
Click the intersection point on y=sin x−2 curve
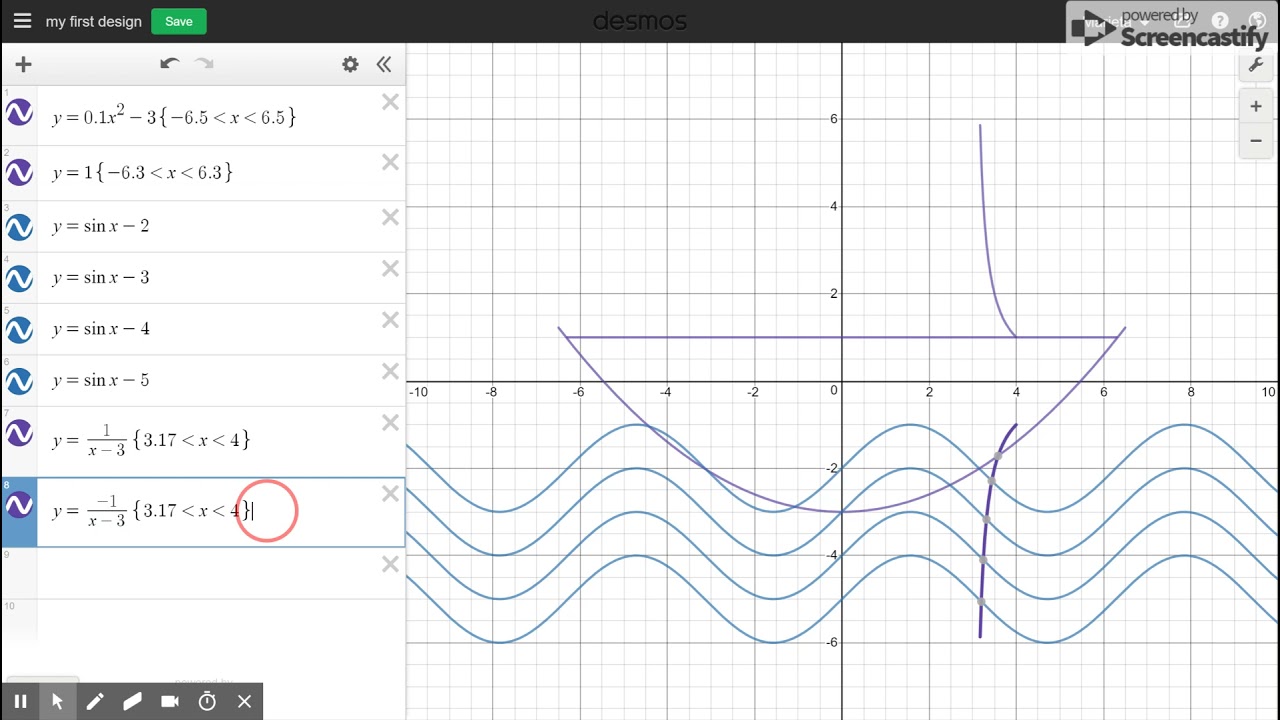tap(997, 455)
